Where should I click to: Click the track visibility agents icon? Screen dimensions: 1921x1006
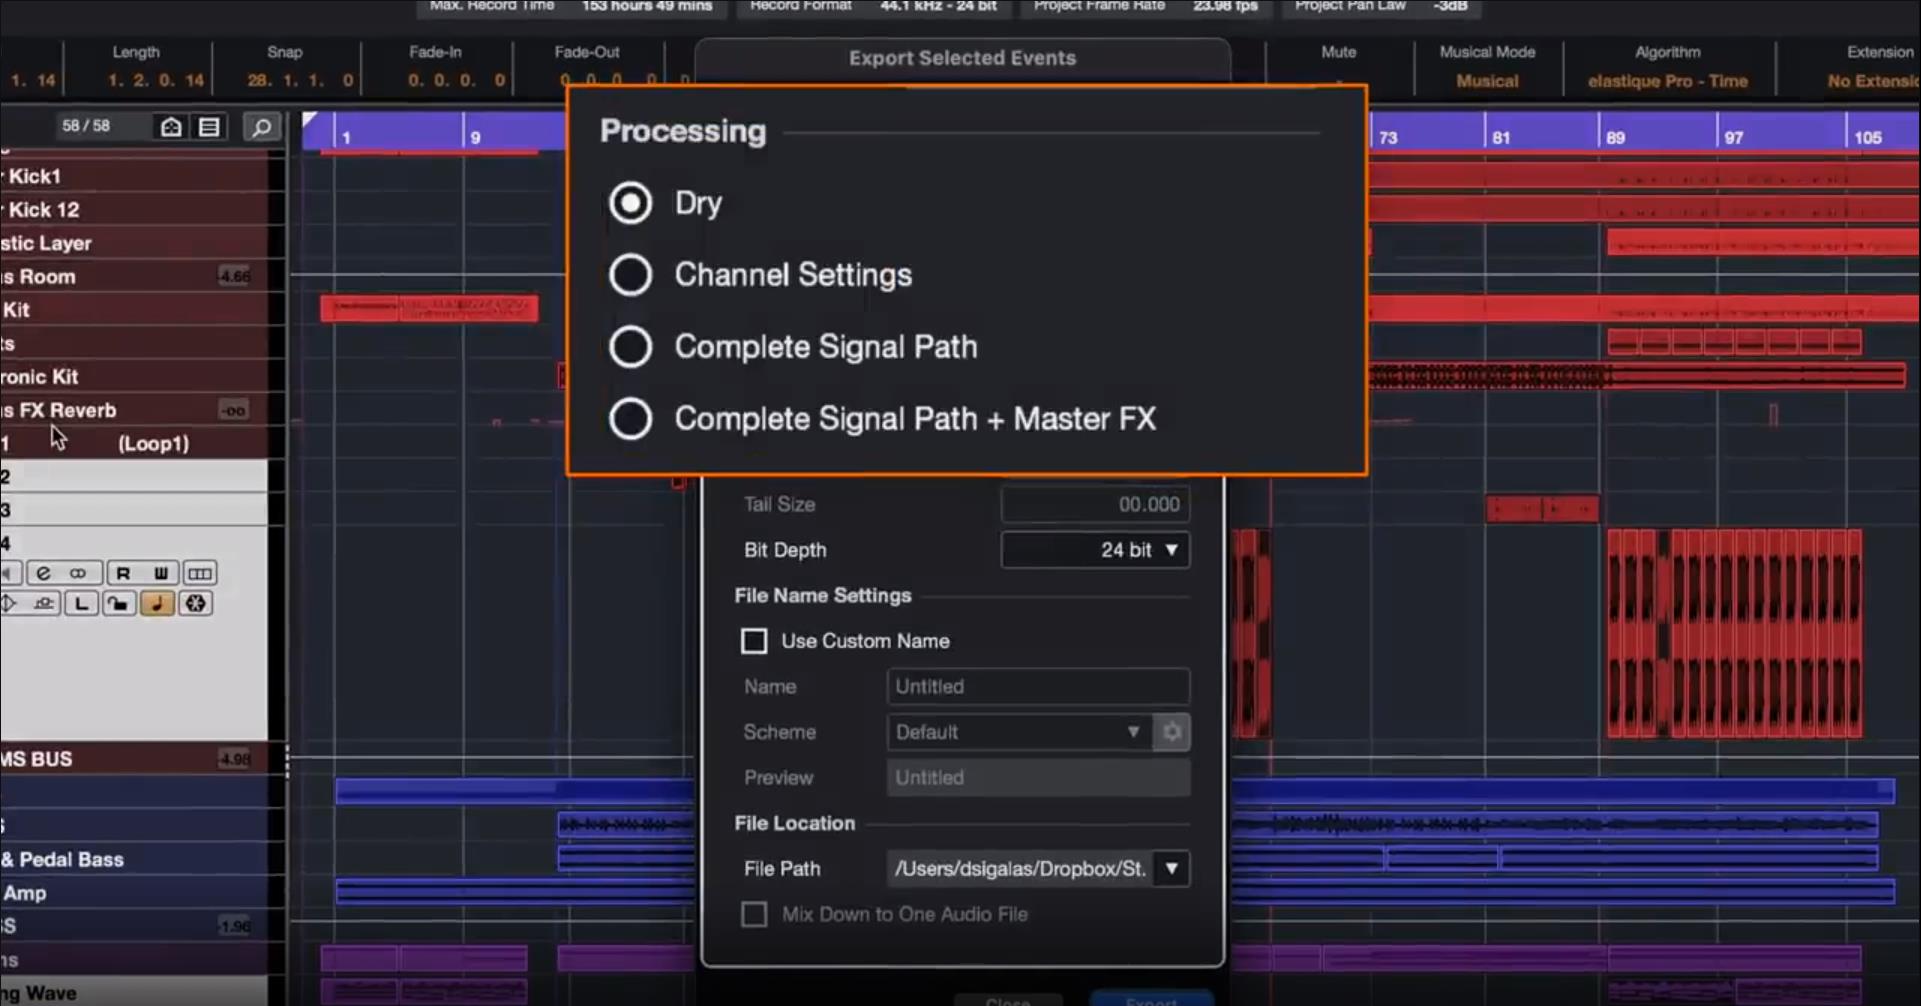coord(171,127)
